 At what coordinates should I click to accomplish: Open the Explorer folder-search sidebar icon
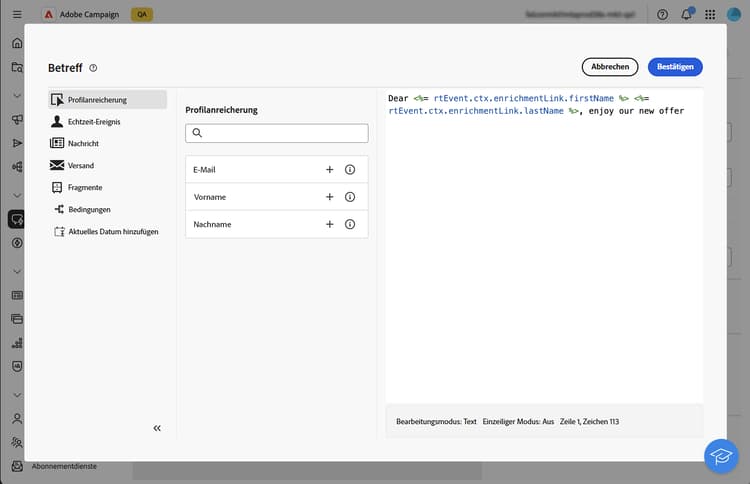(17, 67)
